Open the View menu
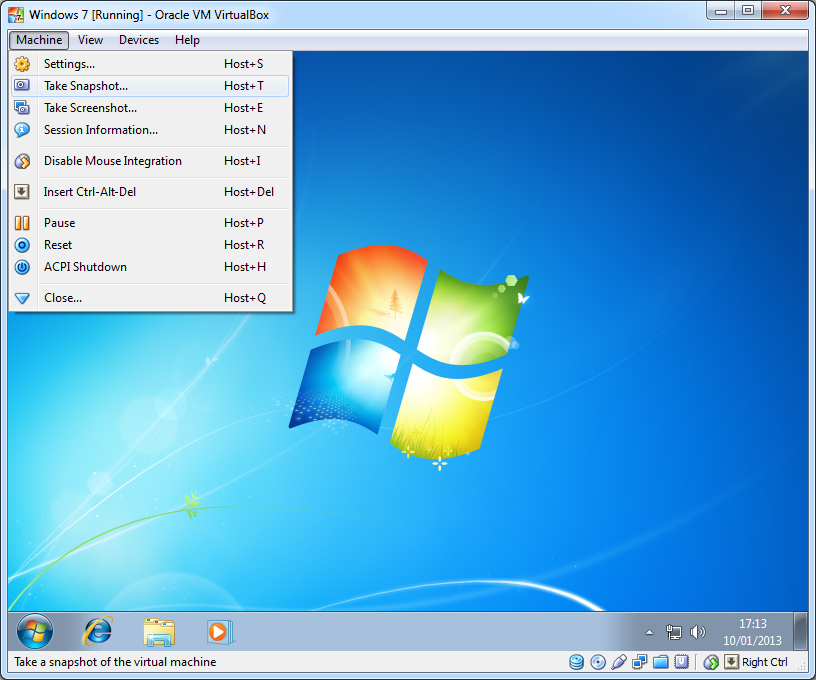 click(x=90, y=40)
